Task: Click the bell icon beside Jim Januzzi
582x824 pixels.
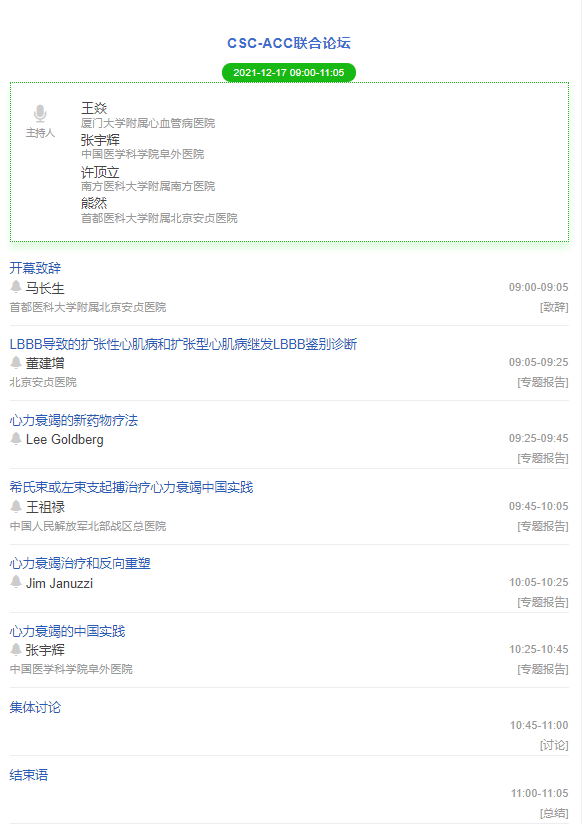Action: 16,582
